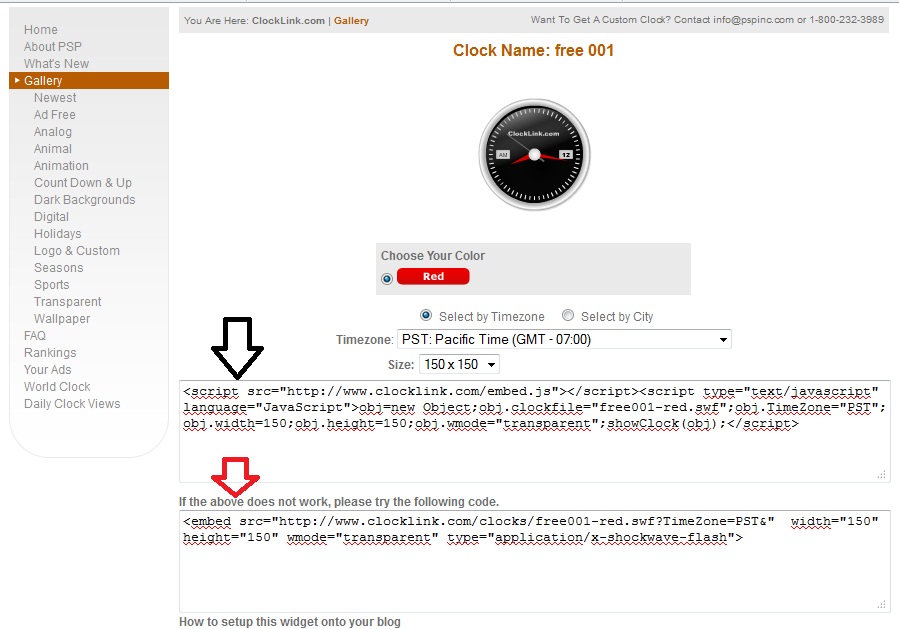
Task: Click resize handle of script code box
Action: [x=882, y=474]
